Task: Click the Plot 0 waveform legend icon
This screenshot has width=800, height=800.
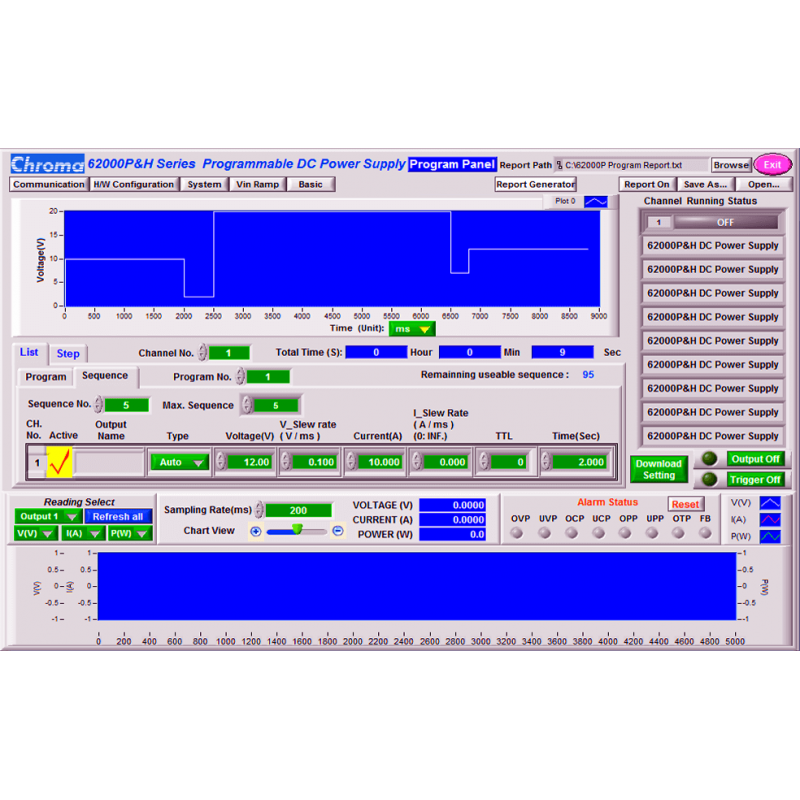Action: pyautogui.click(x=595, y=202)
